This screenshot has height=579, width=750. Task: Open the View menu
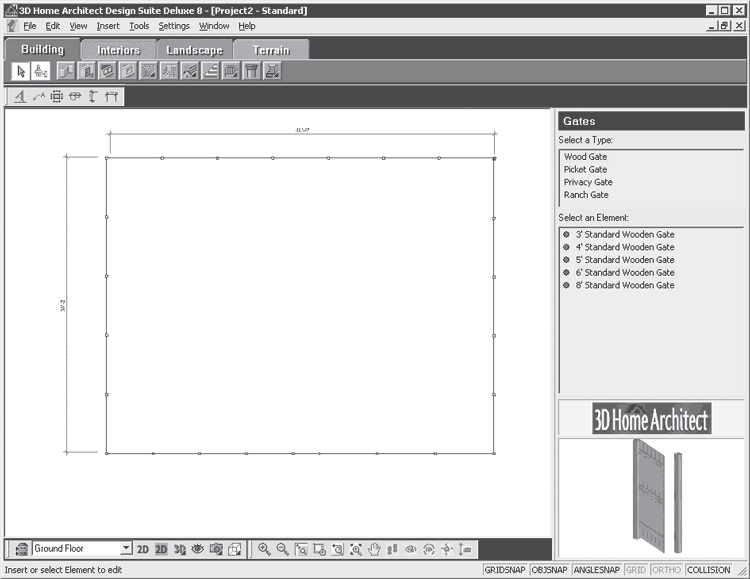tap(78, 26)
